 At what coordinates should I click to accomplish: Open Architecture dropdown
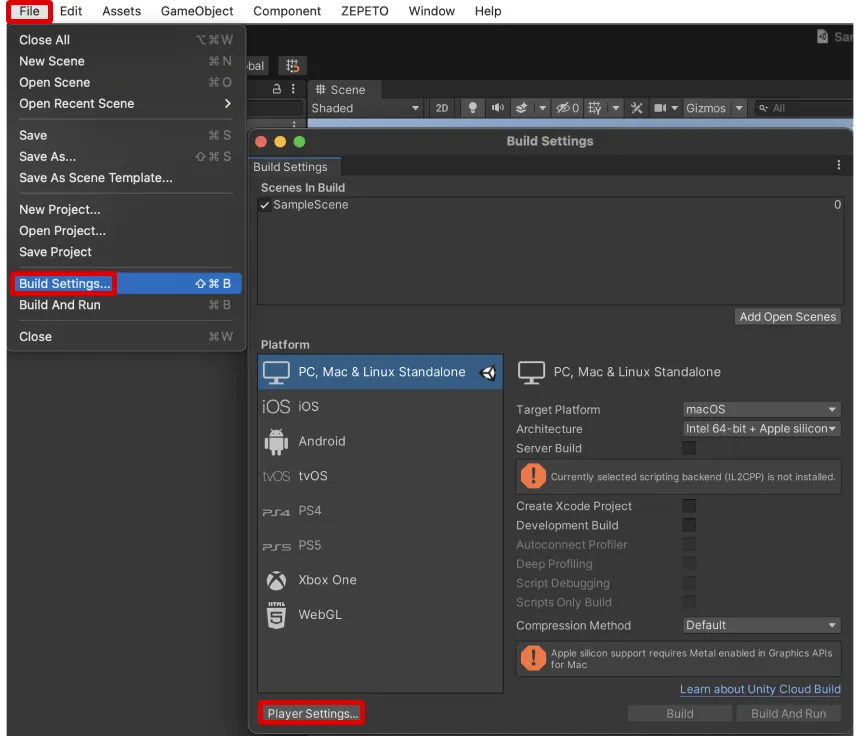pyautogui.click(x=761, y=428)
